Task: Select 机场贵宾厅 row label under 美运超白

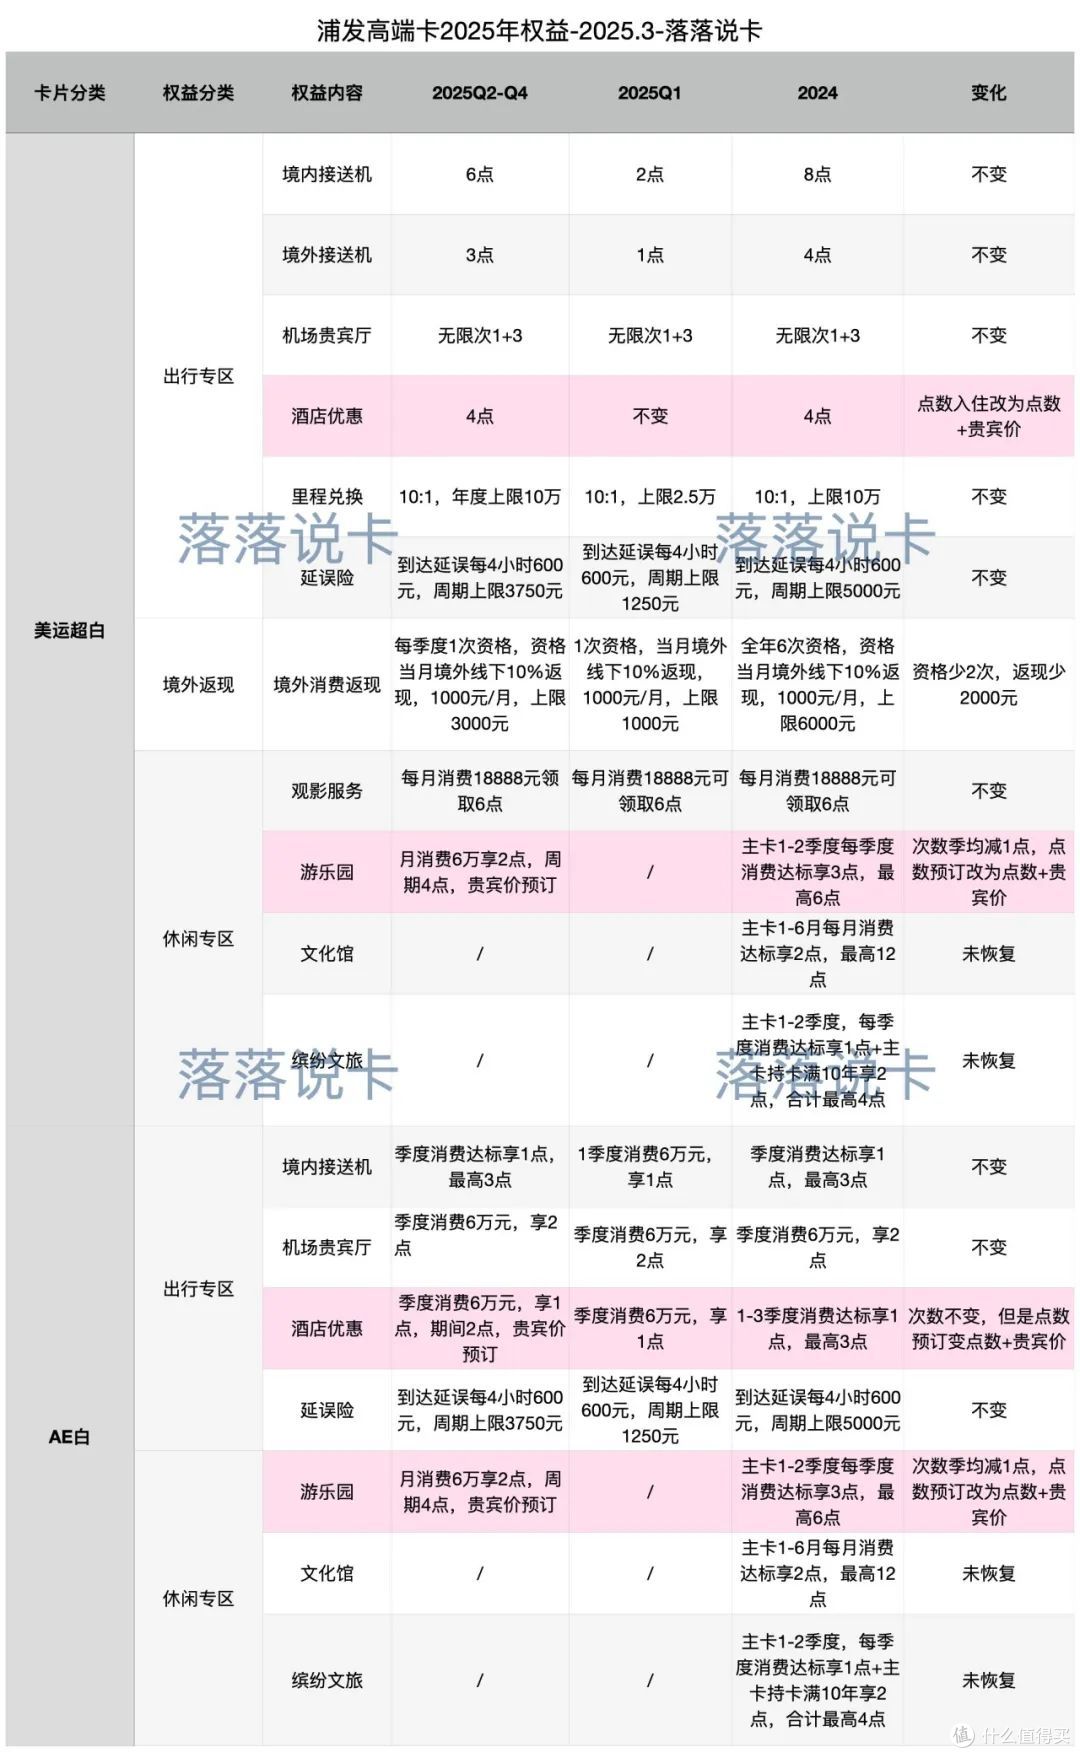Action: pos(327,336)
